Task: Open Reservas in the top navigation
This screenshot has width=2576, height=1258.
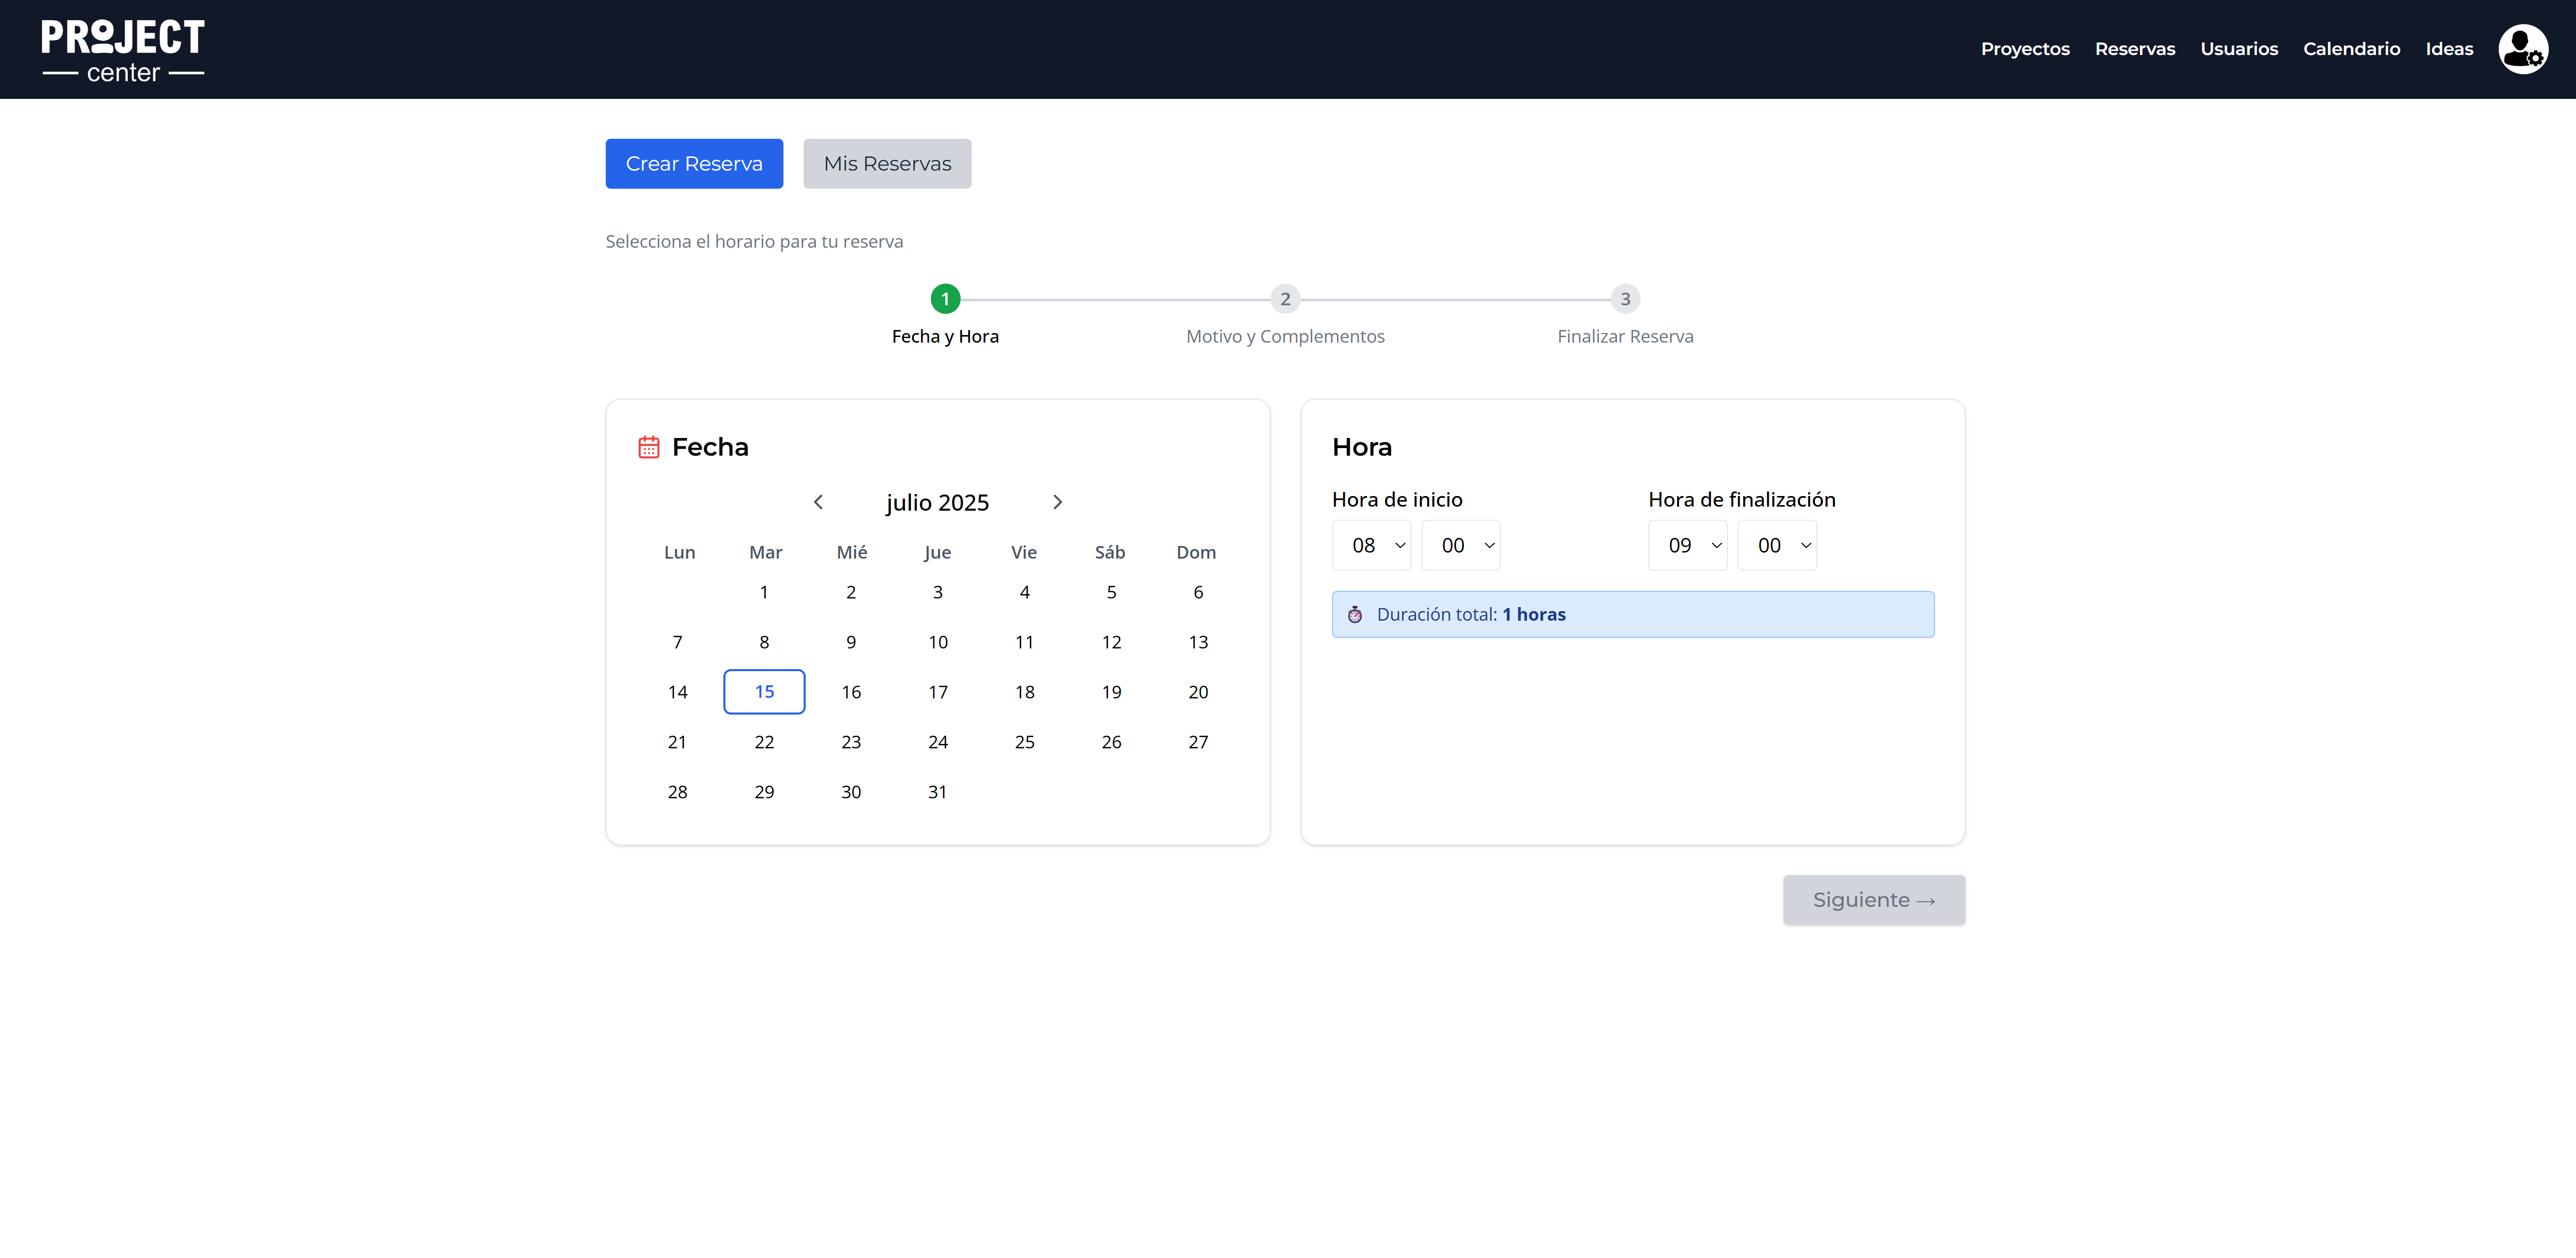Action: coord(2135,49)
